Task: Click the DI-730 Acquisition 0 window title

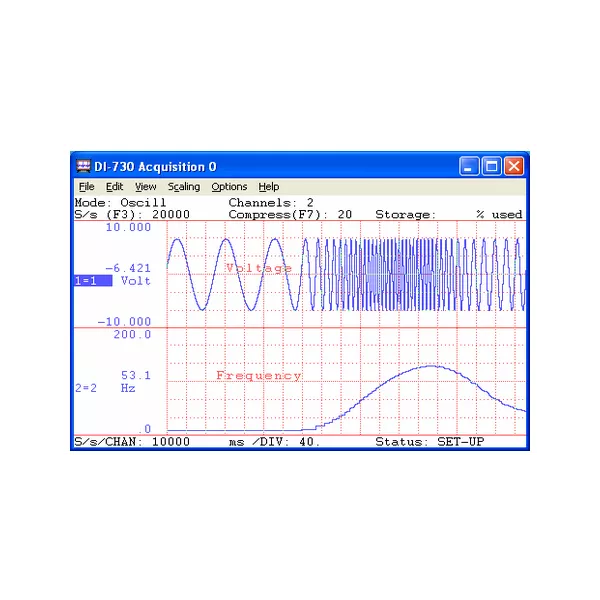Action: pos(155,167)
